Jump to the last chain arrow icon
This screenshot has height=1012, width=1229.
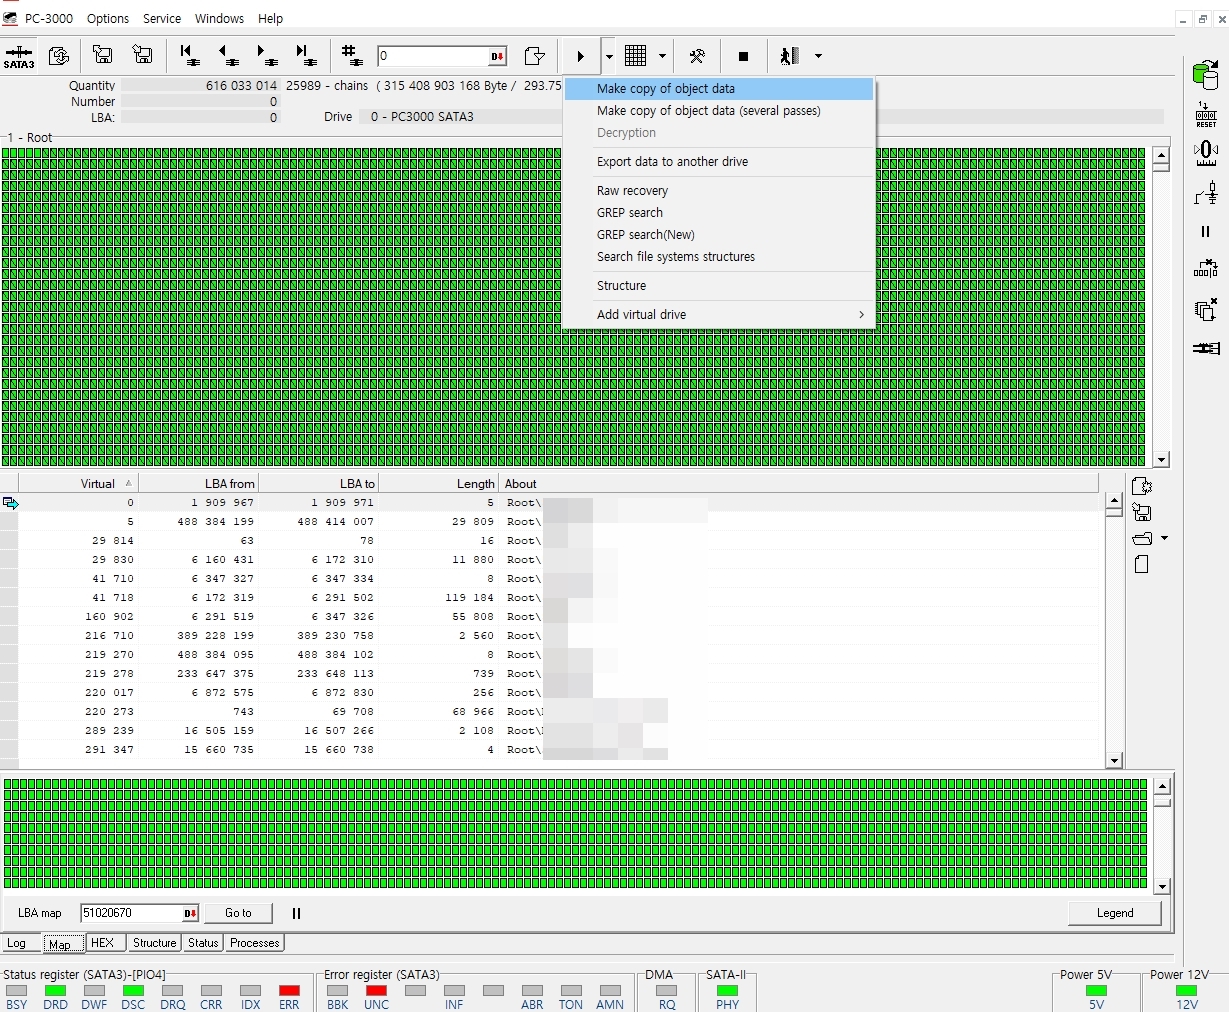[305, 56]
